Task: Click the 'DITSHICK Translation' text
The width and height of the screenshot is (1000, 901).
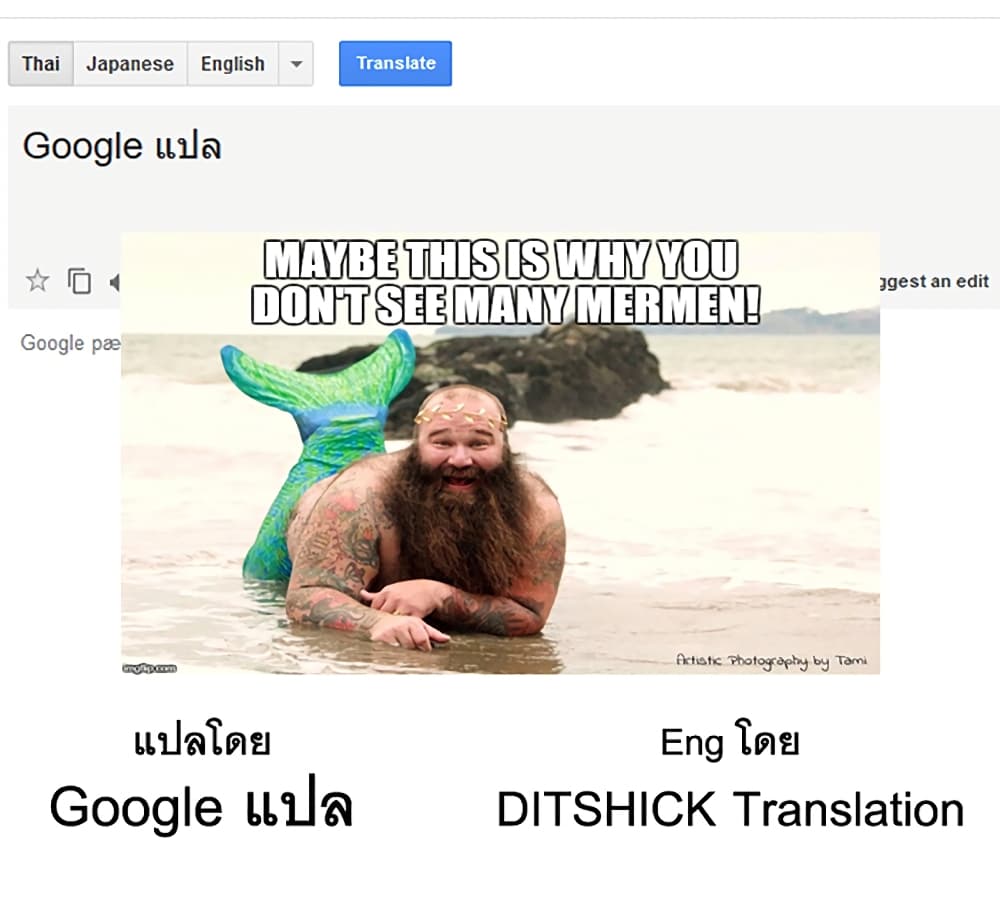Action: pyautogui.click(x=730, y=809)
